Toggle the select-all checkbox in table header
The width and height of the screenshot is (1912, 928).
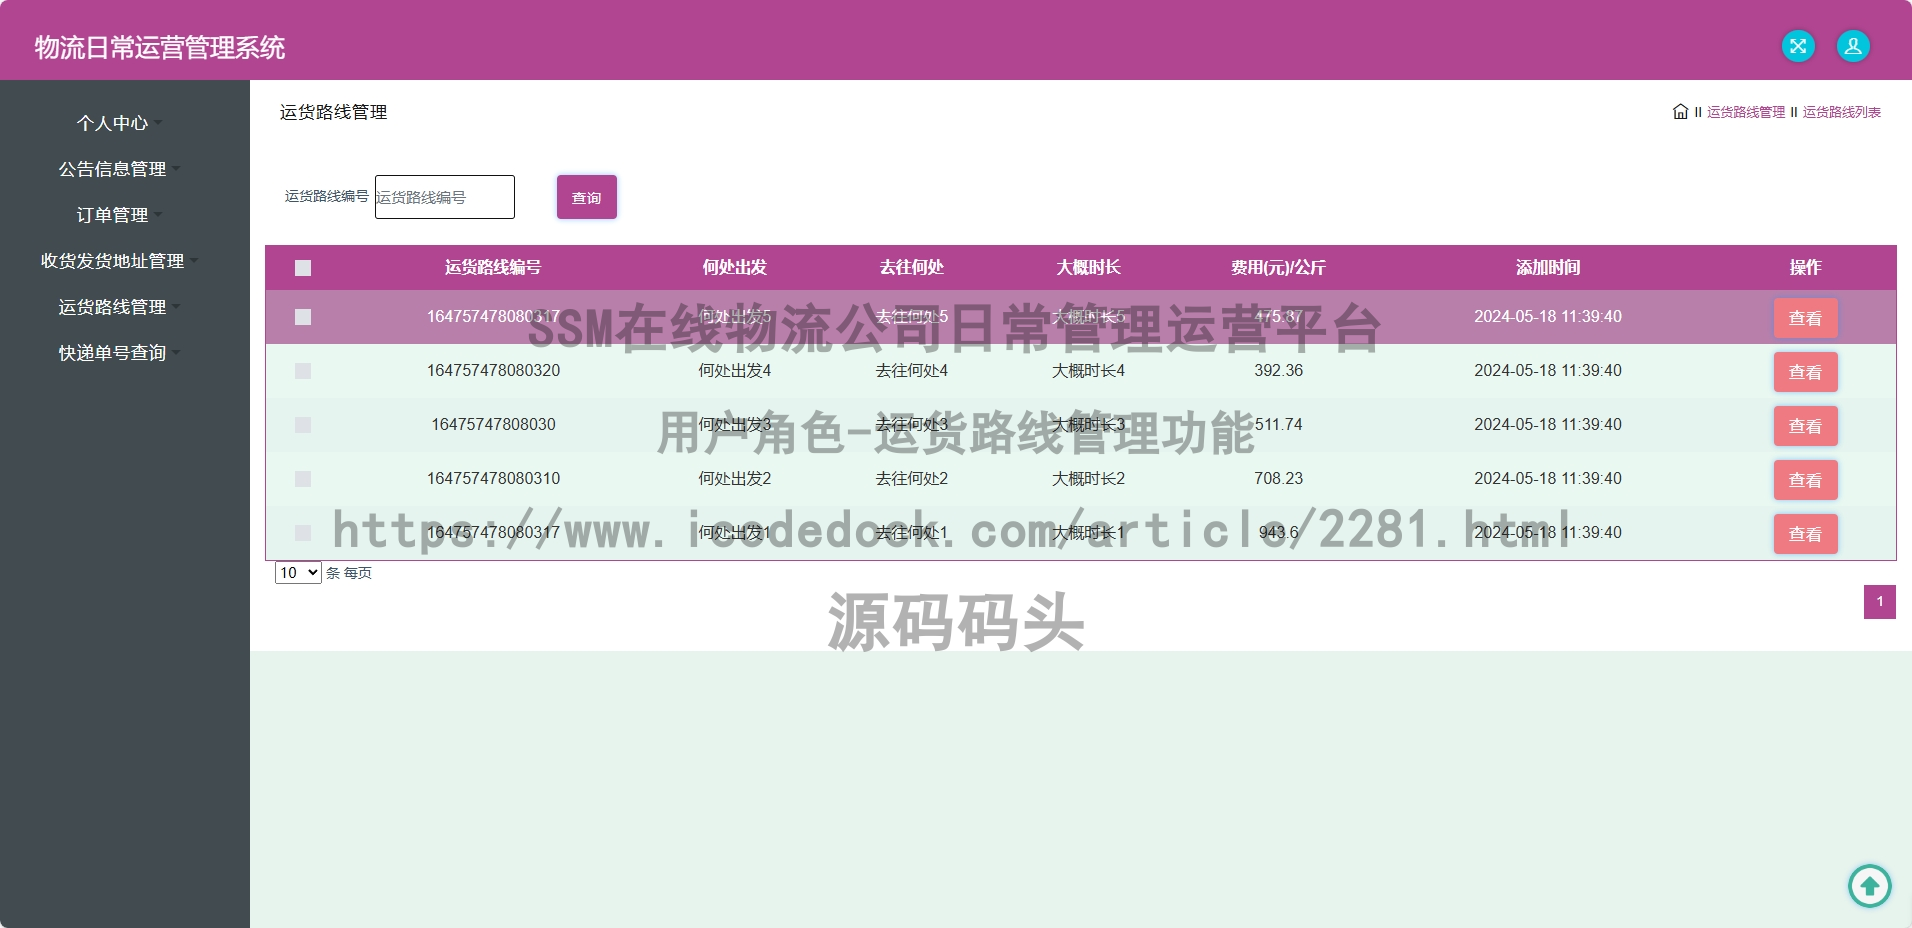(x=303, y=268)
